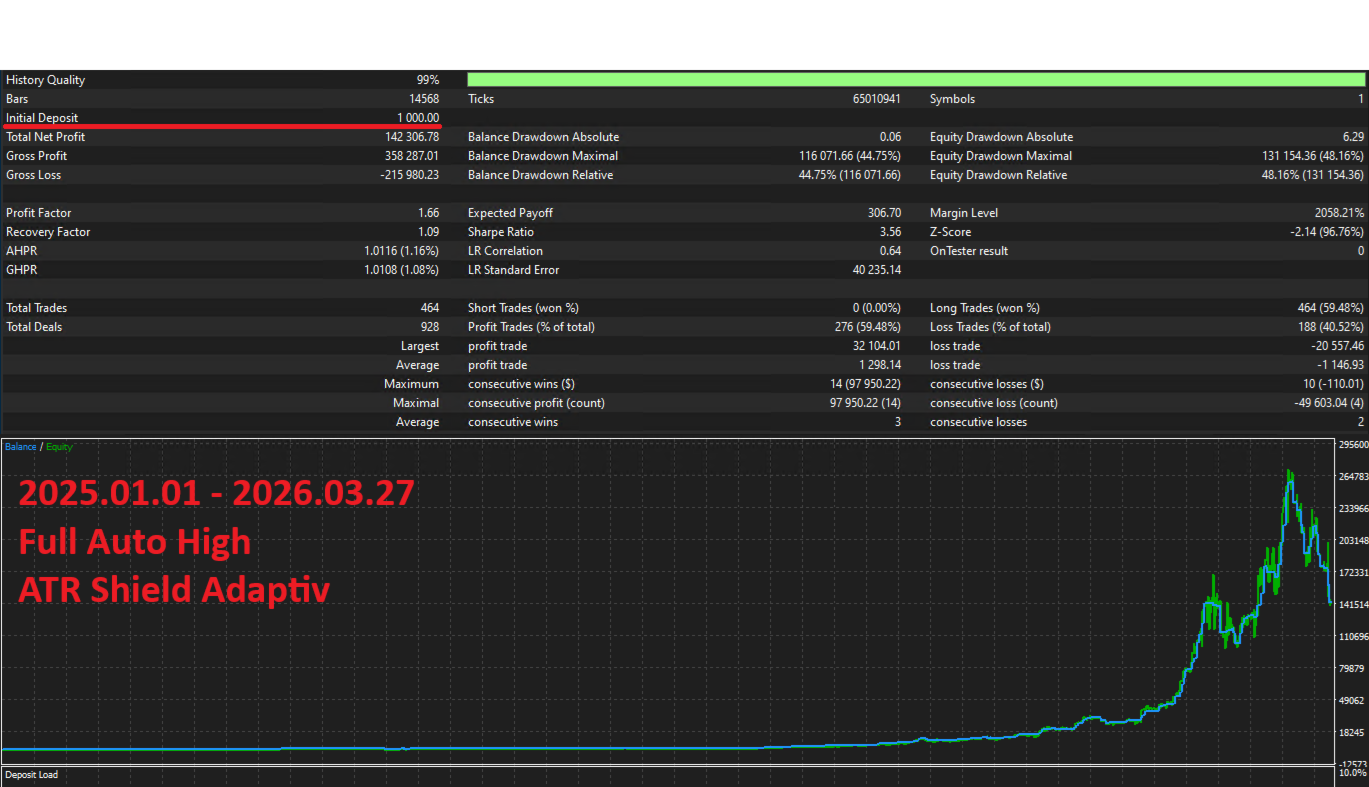Click the Bars value 14568
1369x787 pixels.
(x=423, y=99)
